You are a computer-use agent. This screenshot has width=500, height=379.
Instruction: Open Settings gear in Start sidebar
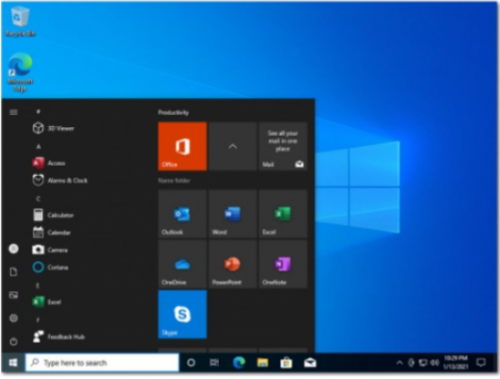coord(14,318)
